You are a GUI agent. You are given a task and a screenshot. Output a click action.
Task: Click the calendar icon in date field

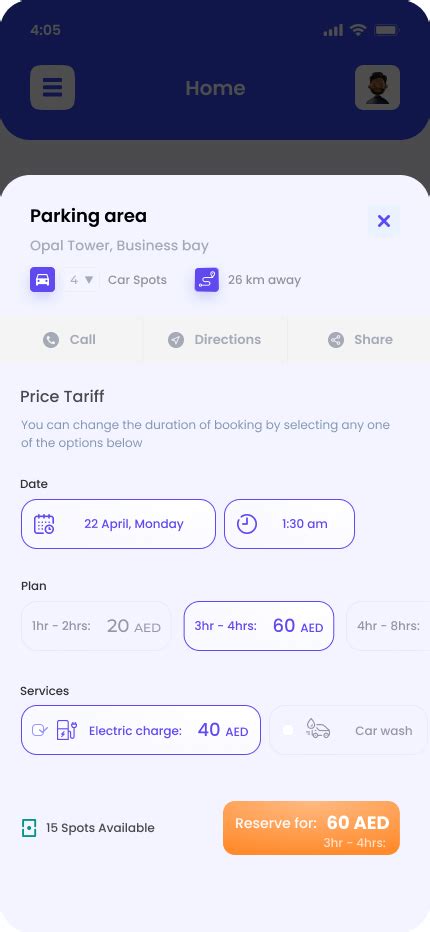(44, 524)
